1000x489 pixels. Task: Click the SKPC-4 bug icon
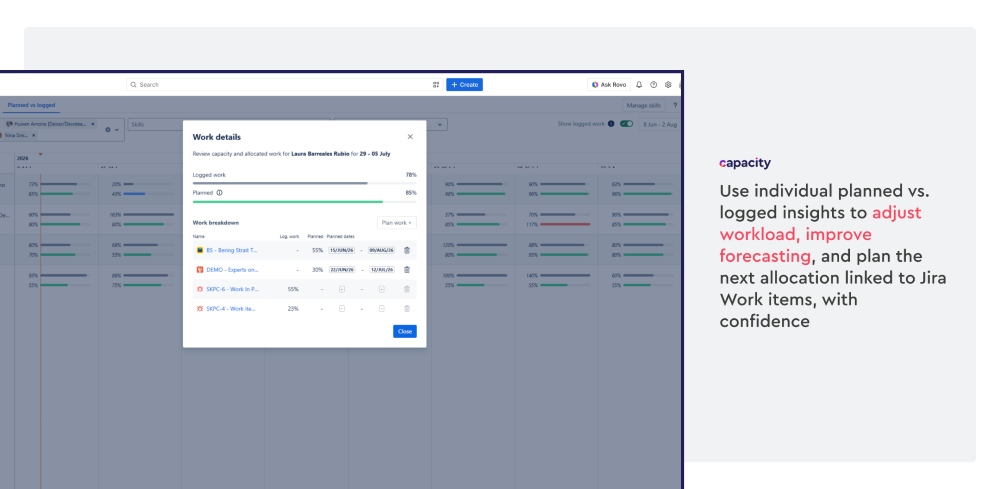coord(200,309)
